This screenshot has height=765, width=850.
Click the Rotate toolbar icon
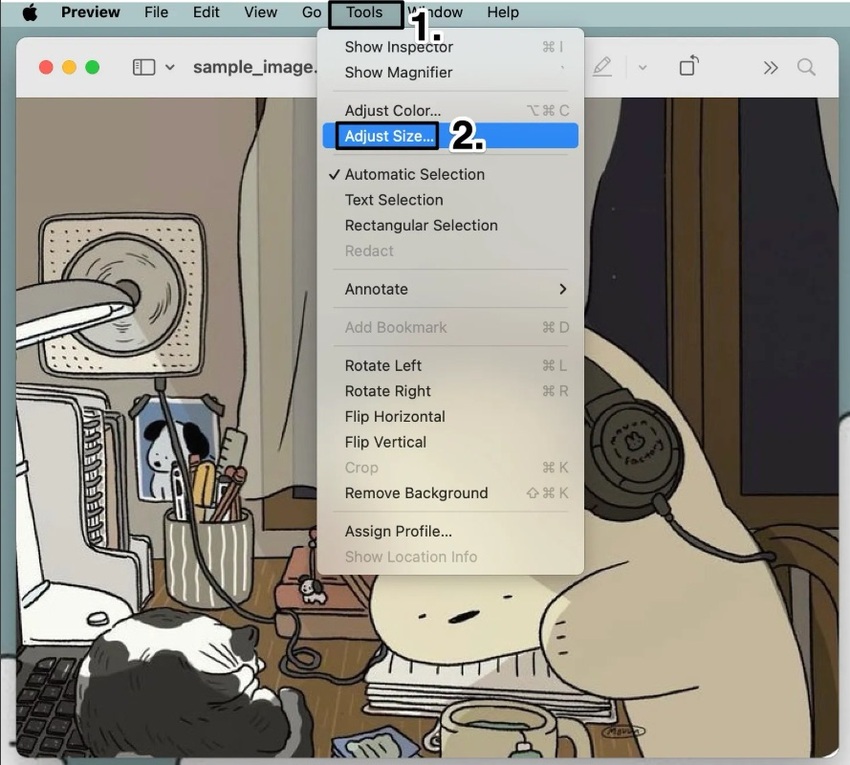tap(688, 66)
